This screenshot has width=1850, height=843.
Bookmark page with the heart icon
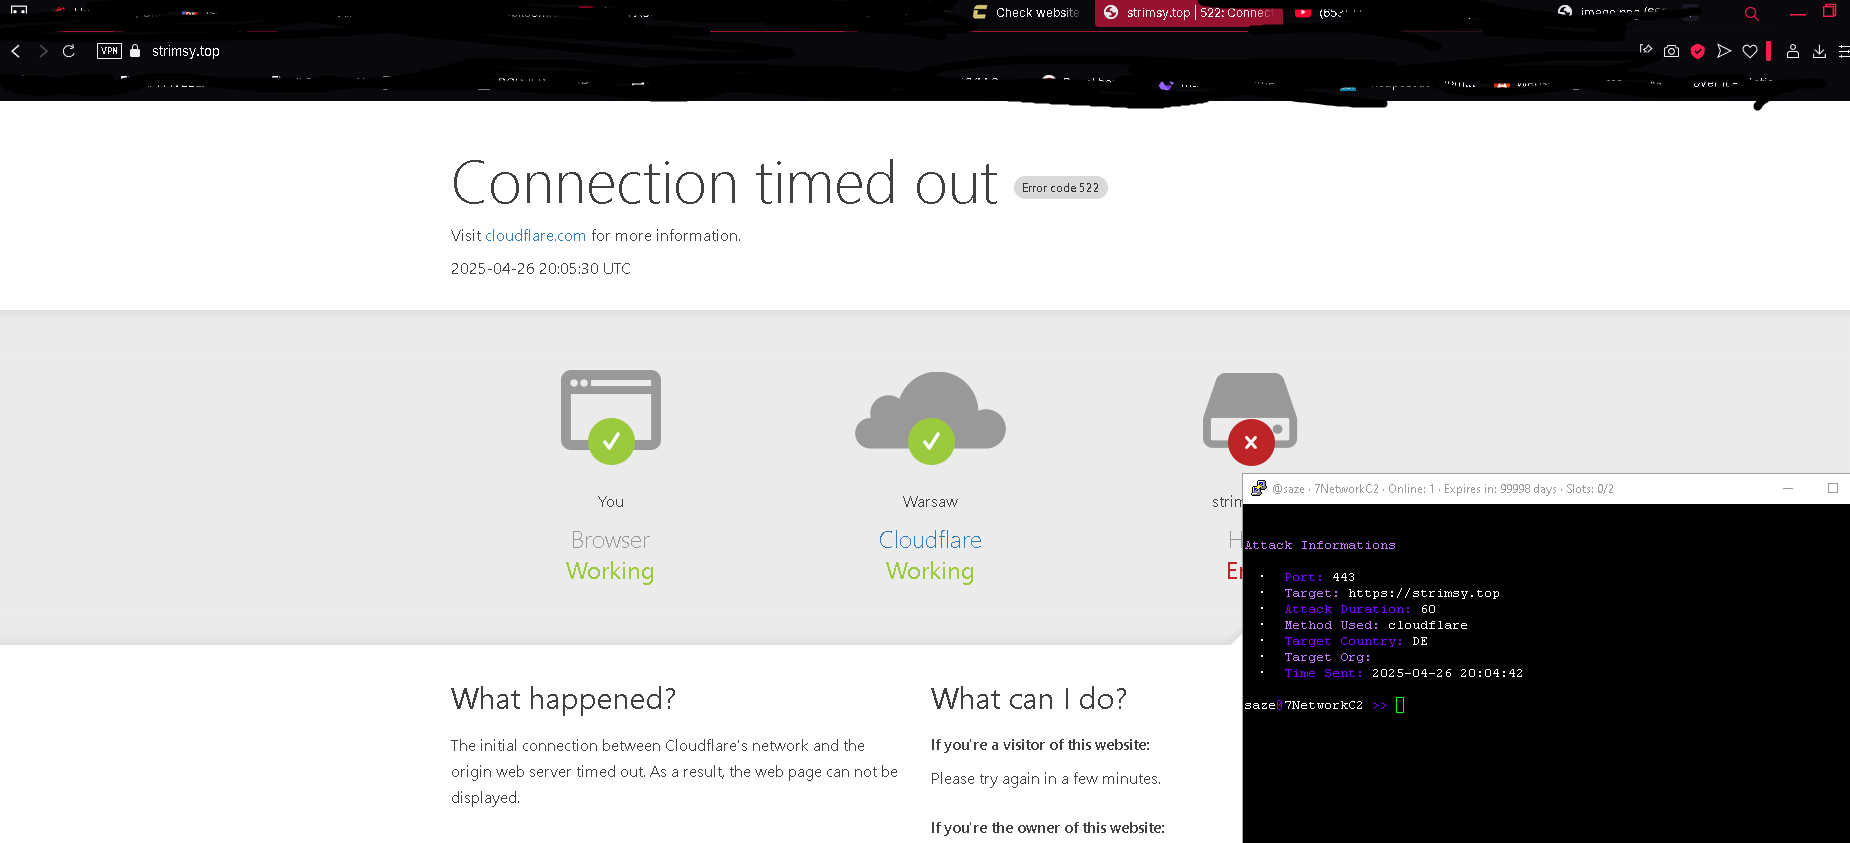point(1750,51)
